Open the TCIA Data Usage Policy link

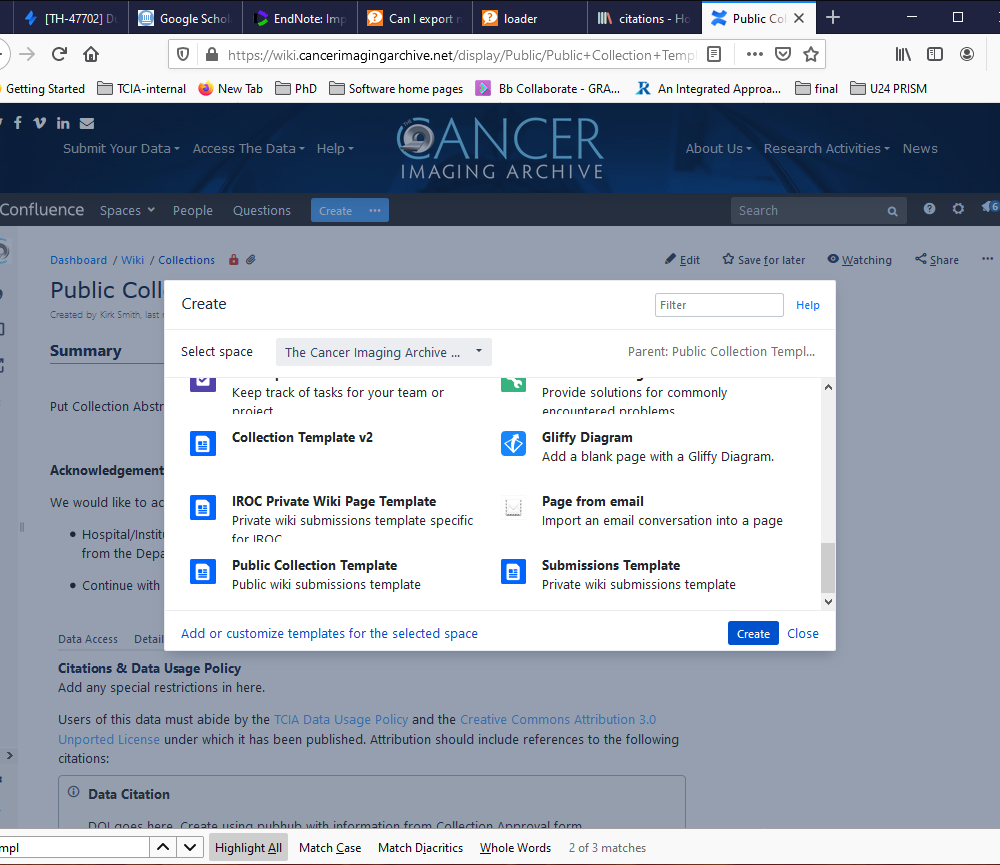[341, 719]
